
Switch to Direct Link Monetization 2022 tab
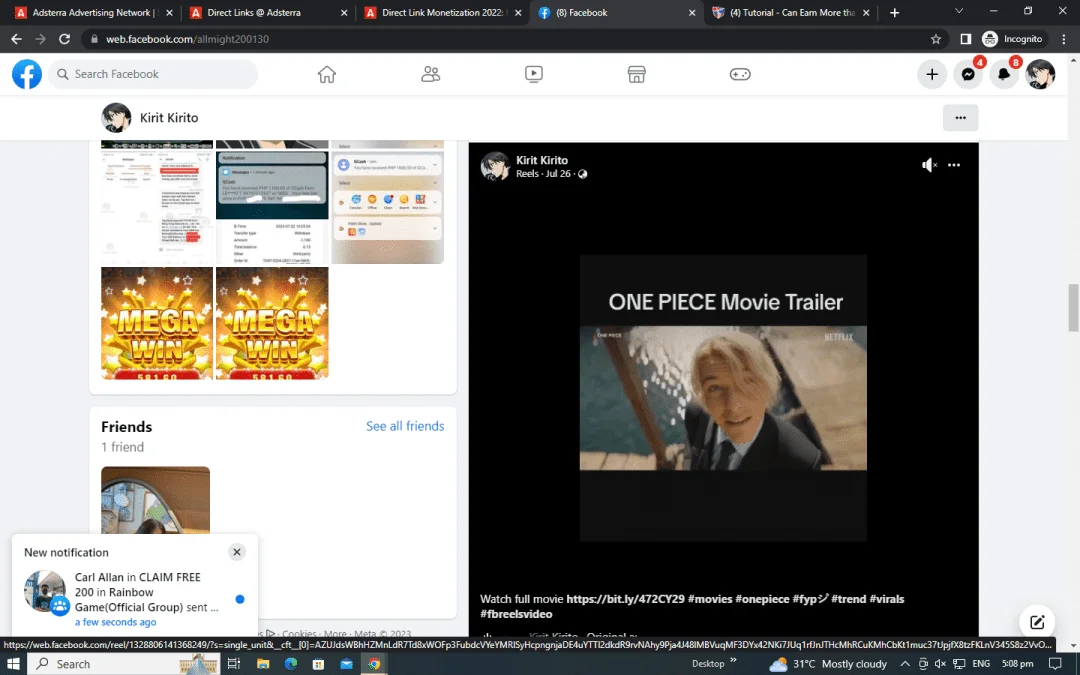[x=444, y=12]
